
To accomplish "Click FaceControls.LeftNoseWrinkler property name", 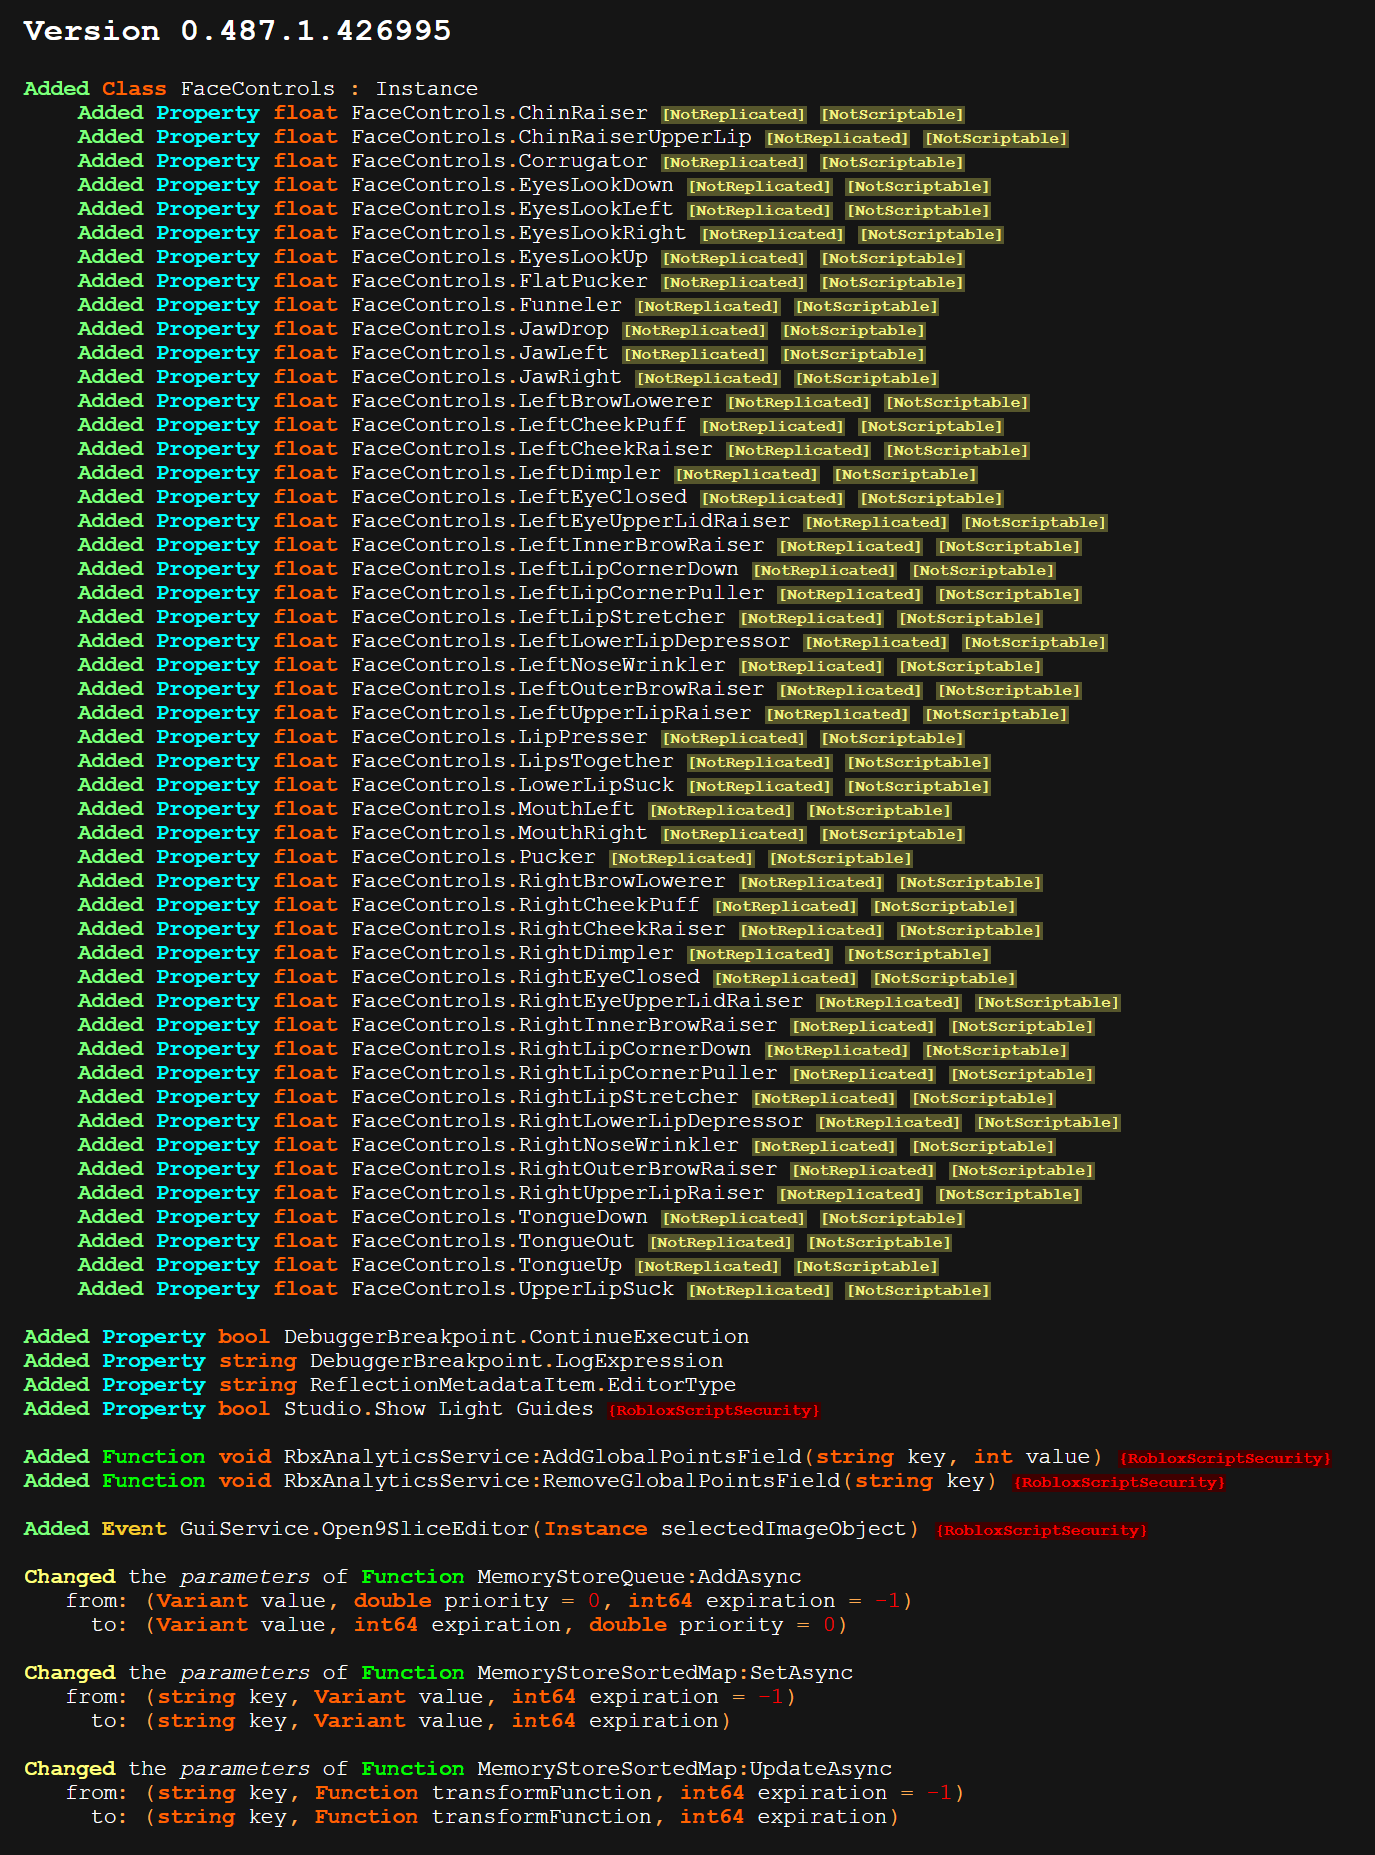I will tap(538, 665).
